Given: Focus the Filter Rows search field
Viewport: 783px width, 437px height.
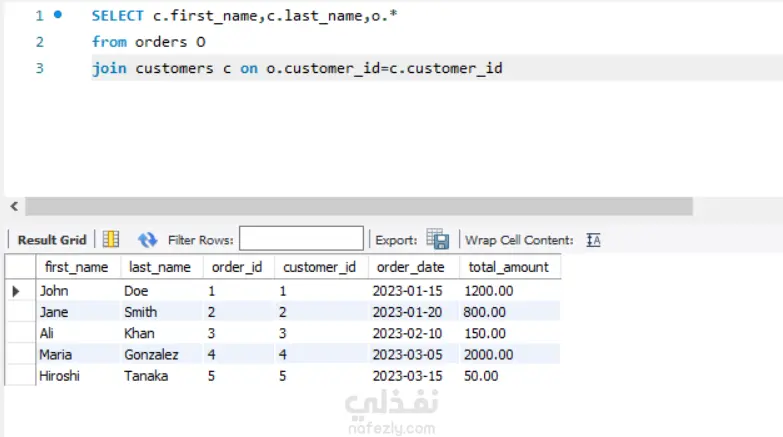Looking at the screenshot, I should pos(301,240).
